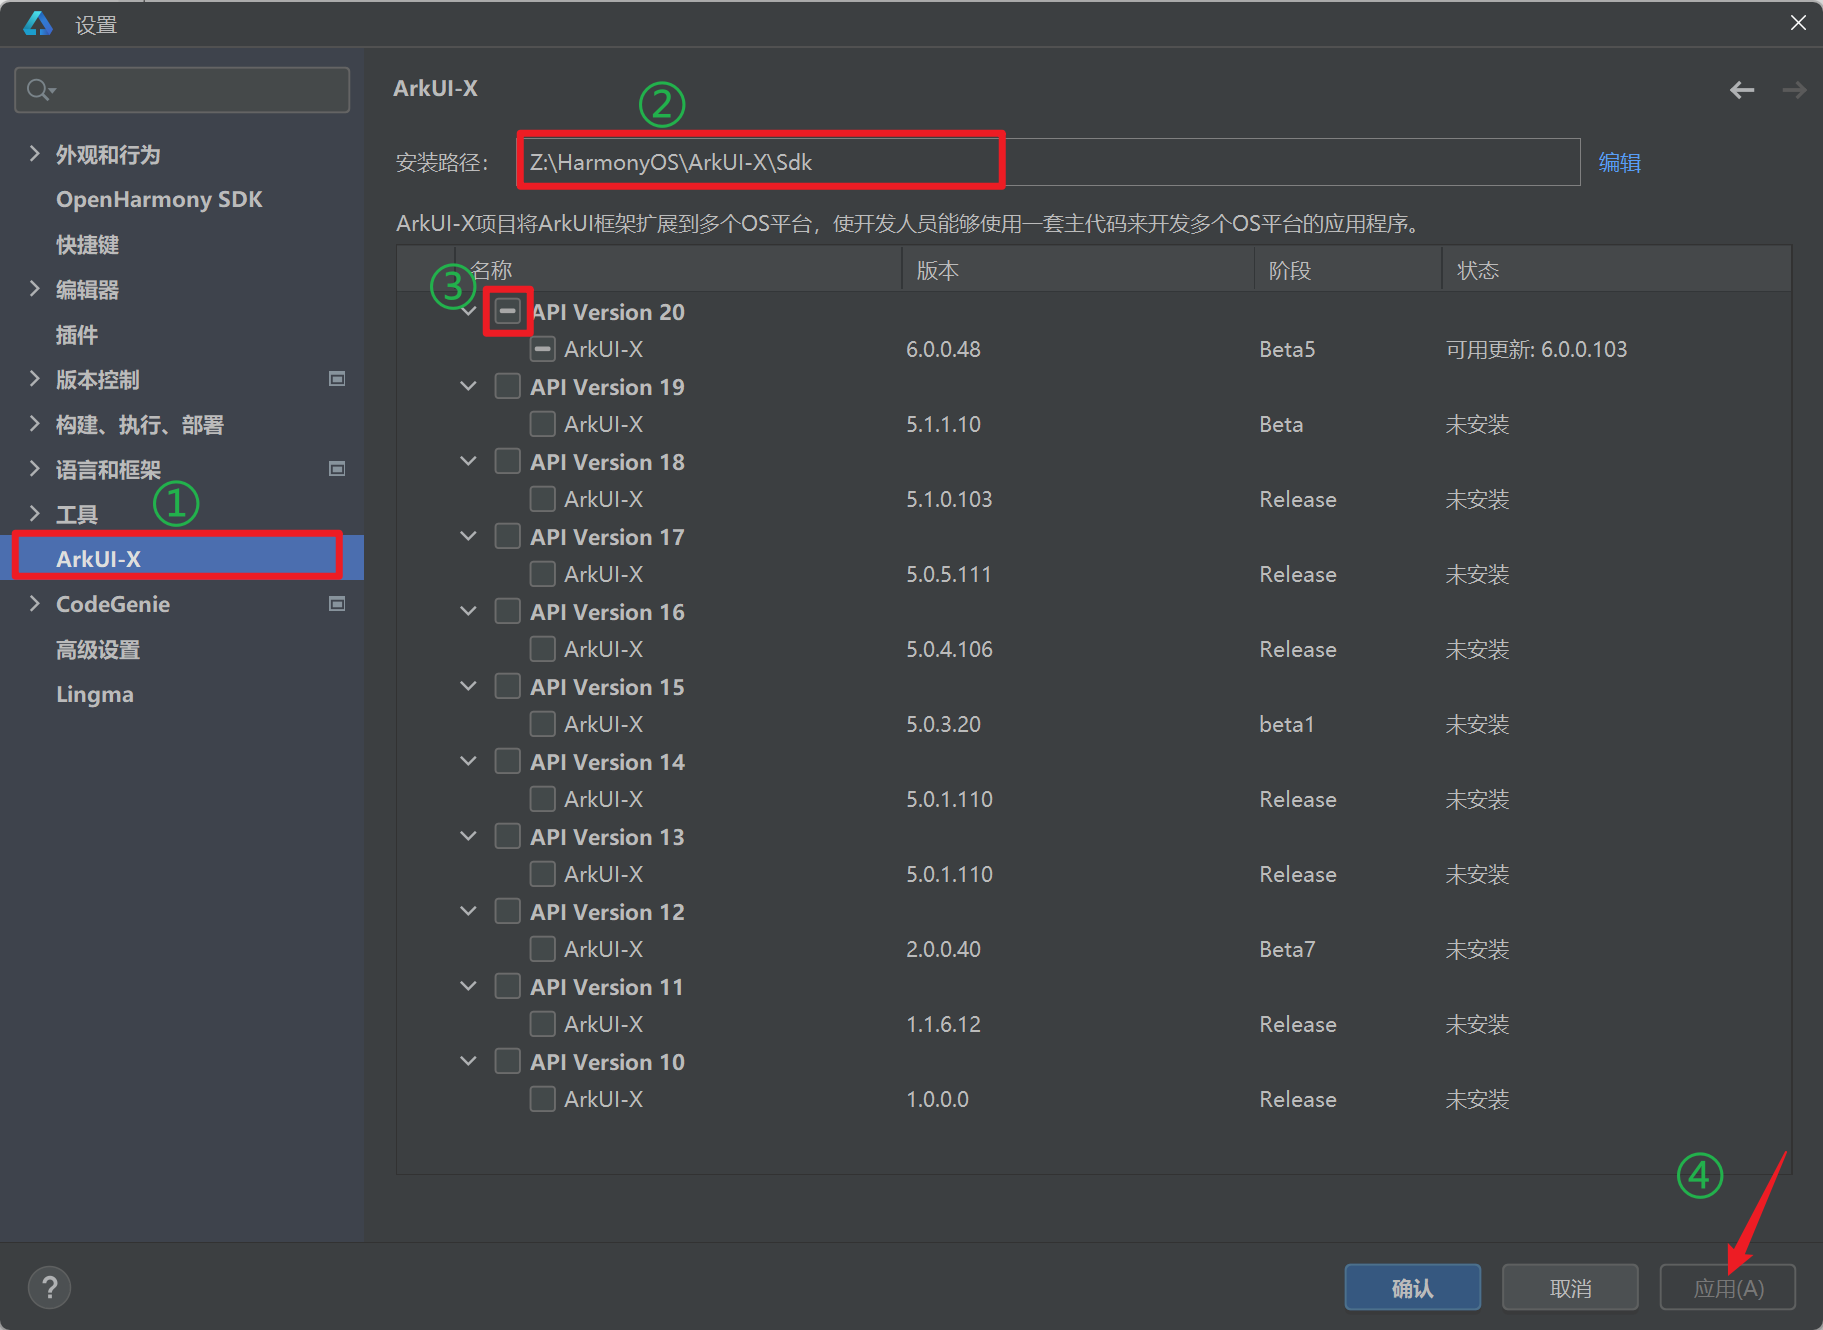The image size is (1823, 1330).
Task: Collapse the API Version 11 group
Action: tap(468, 987)
